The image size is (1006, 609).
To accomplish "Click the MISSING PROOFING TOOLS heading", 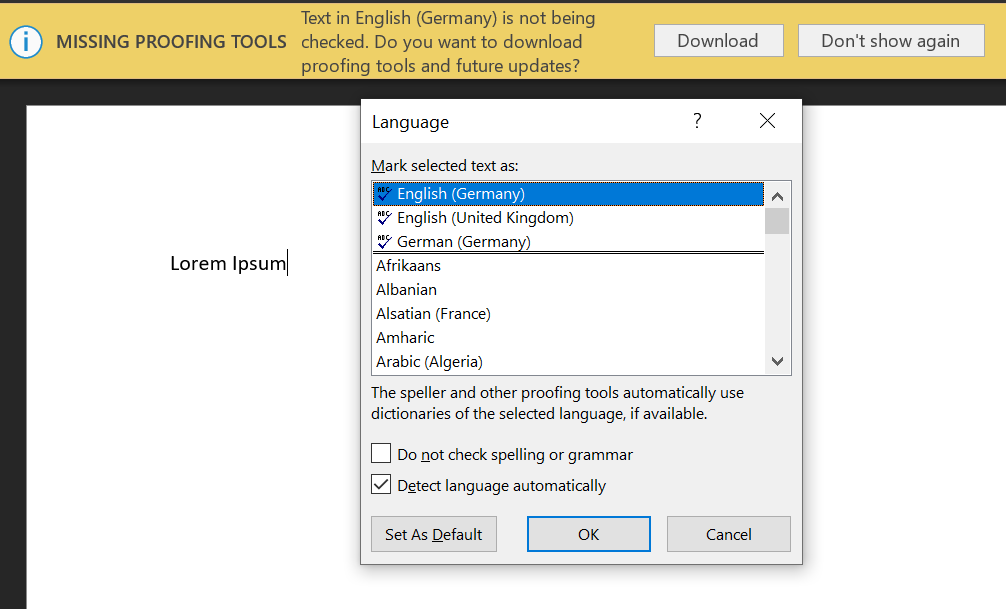I will coord(171,42).
